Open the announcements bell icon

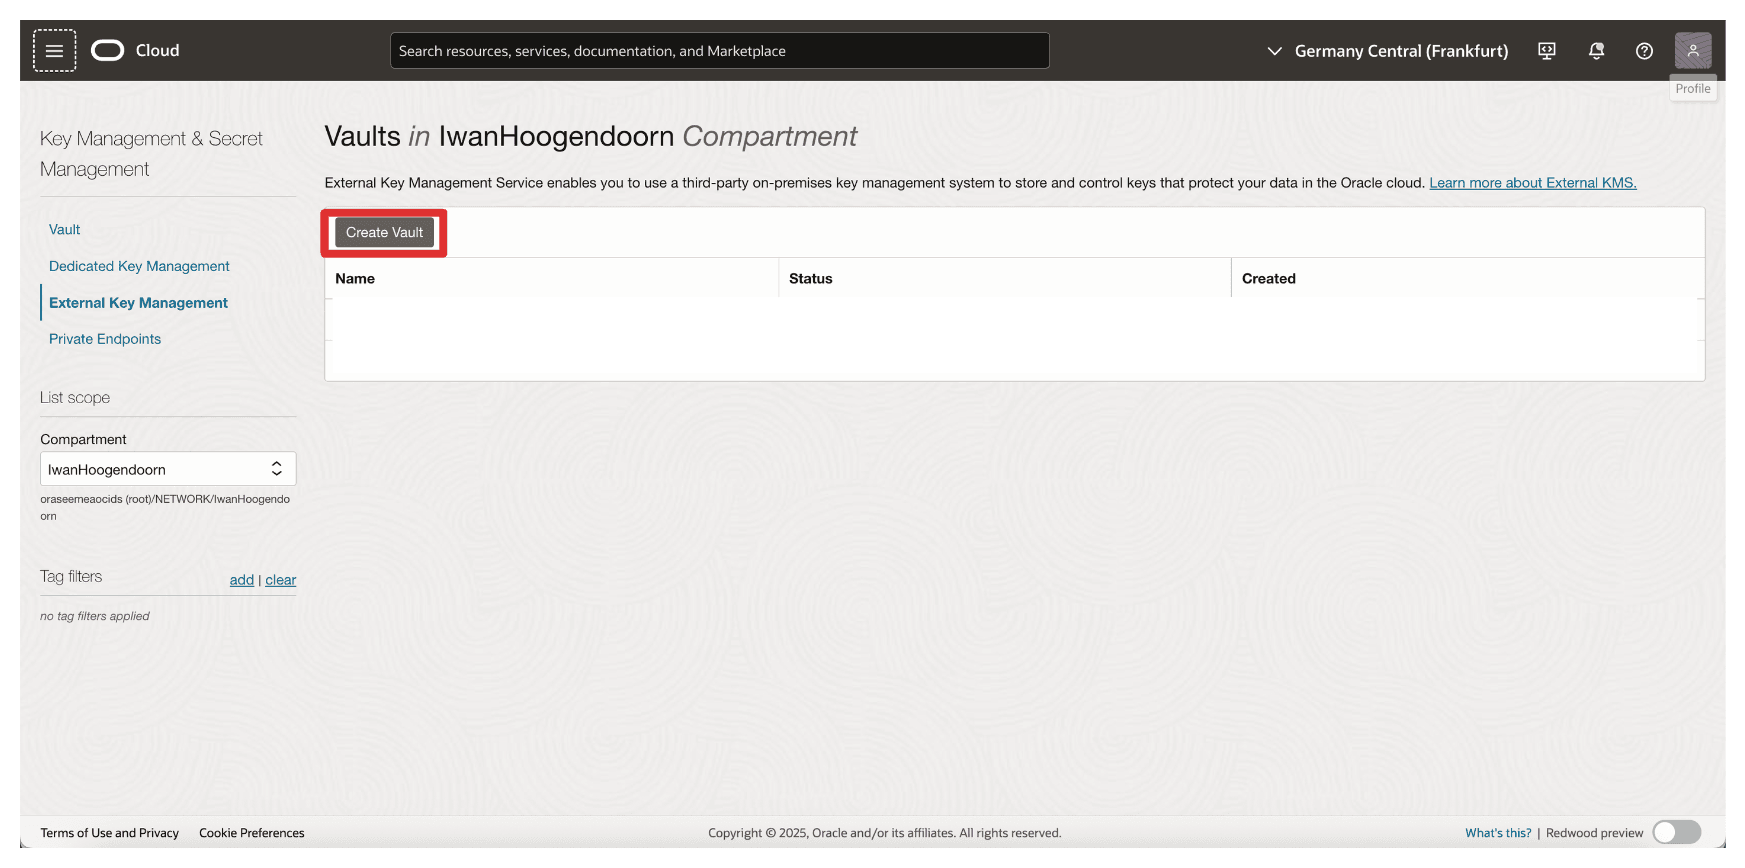click(x=1596, y=50)
